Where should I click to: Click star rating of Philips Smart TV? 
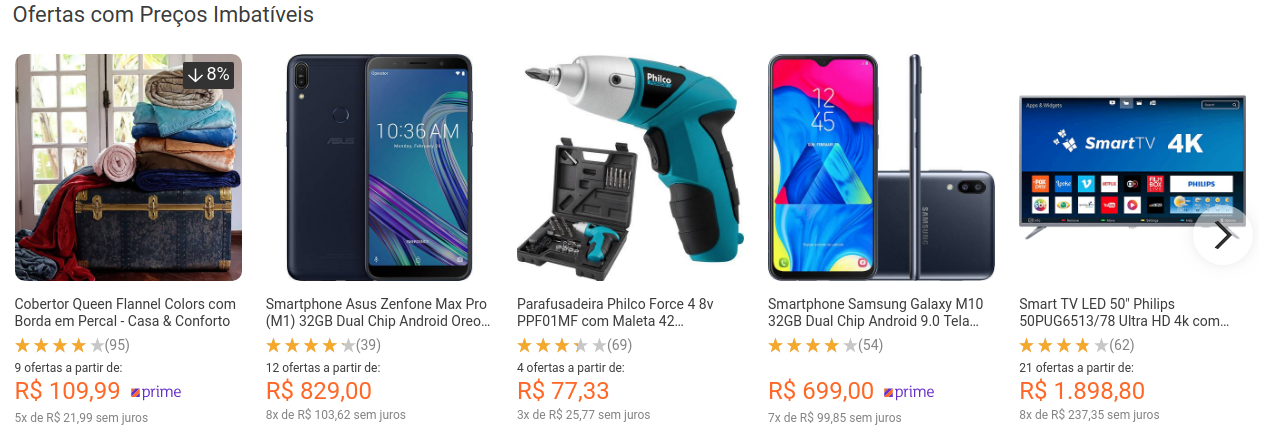[x=1063, y=346]
